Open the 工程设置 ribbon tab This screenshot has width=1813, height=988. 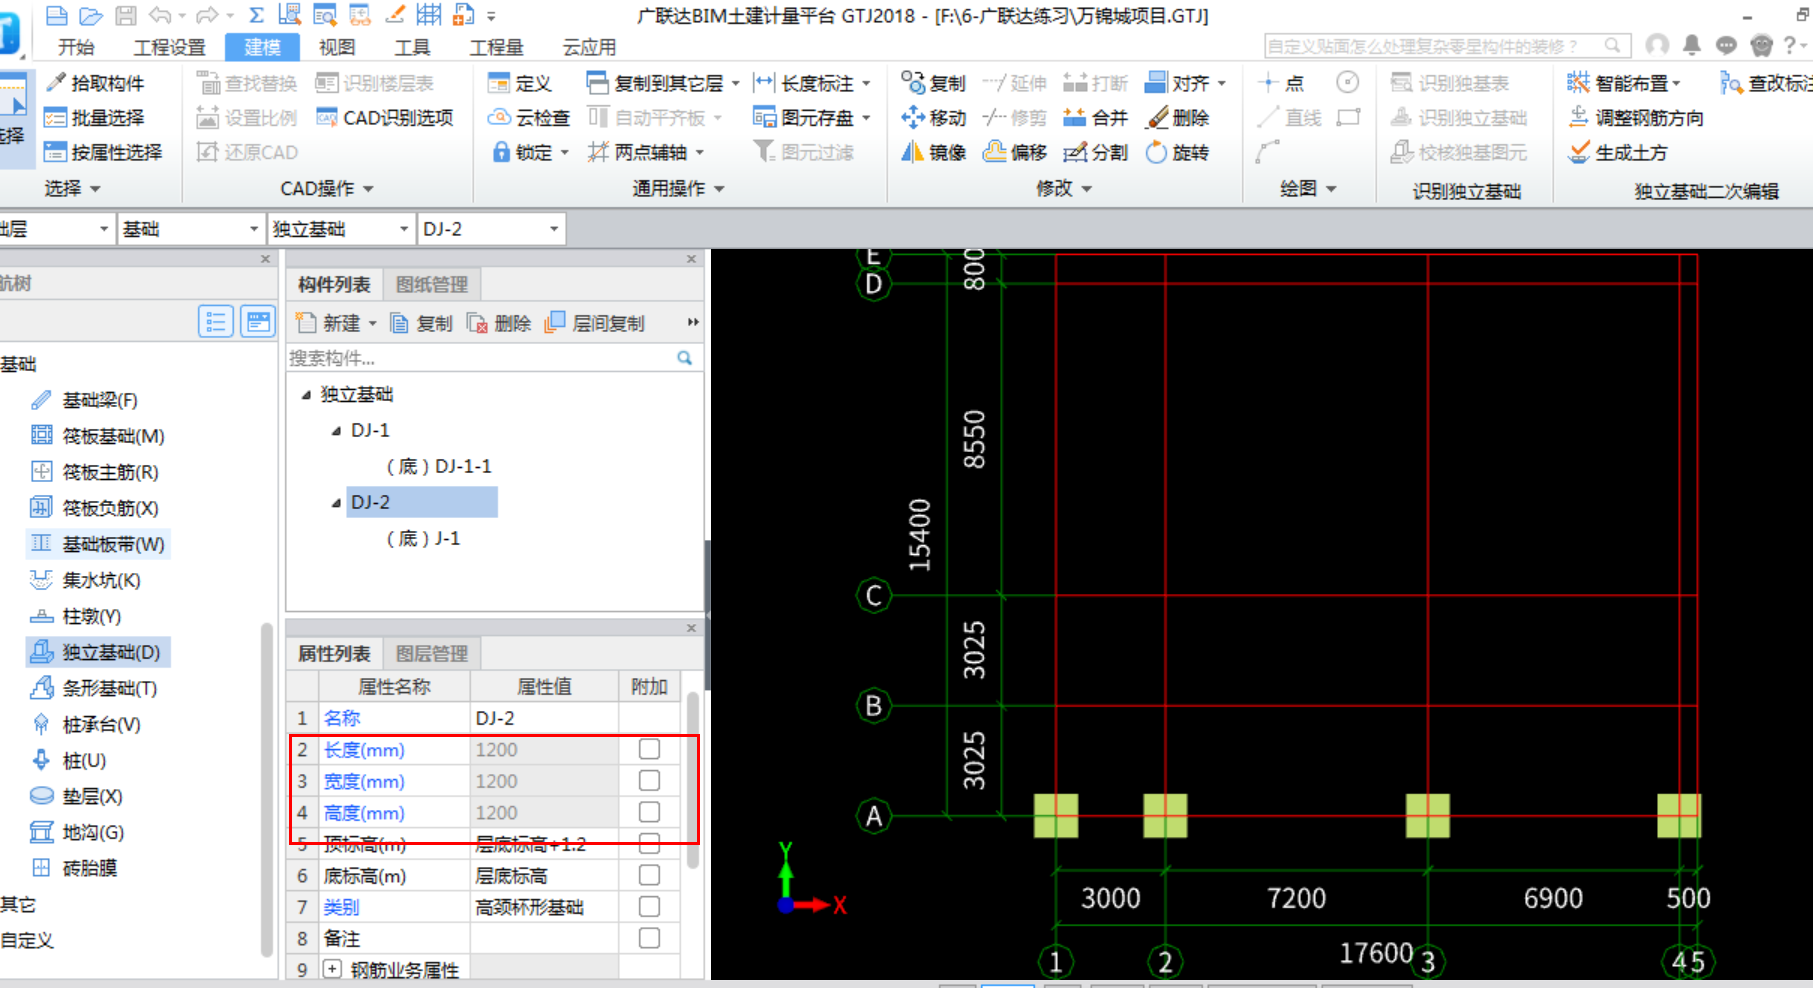[169, 47]
